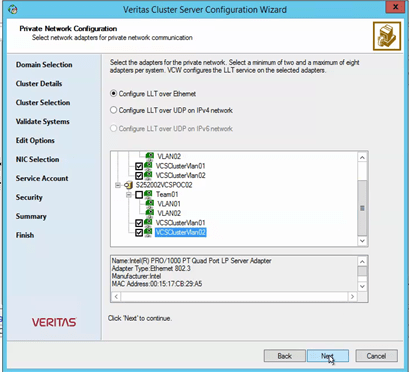Uncheck the highlighted VCSClusterVlan02 checkbox
Screen dimensions: 409x372
139,233
